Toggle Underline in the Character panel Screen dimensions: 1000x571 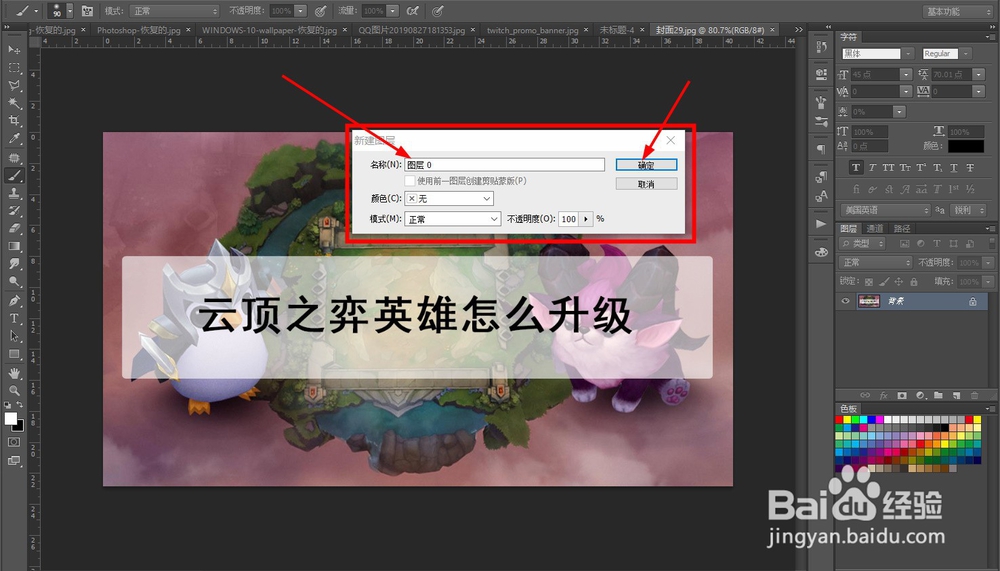[953, 168]
